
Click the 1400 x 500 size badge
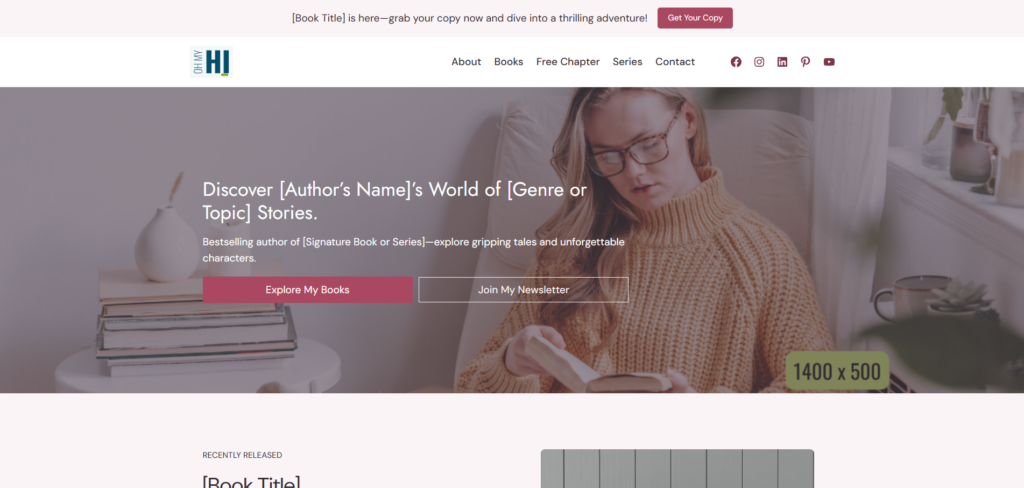[837, 371]
